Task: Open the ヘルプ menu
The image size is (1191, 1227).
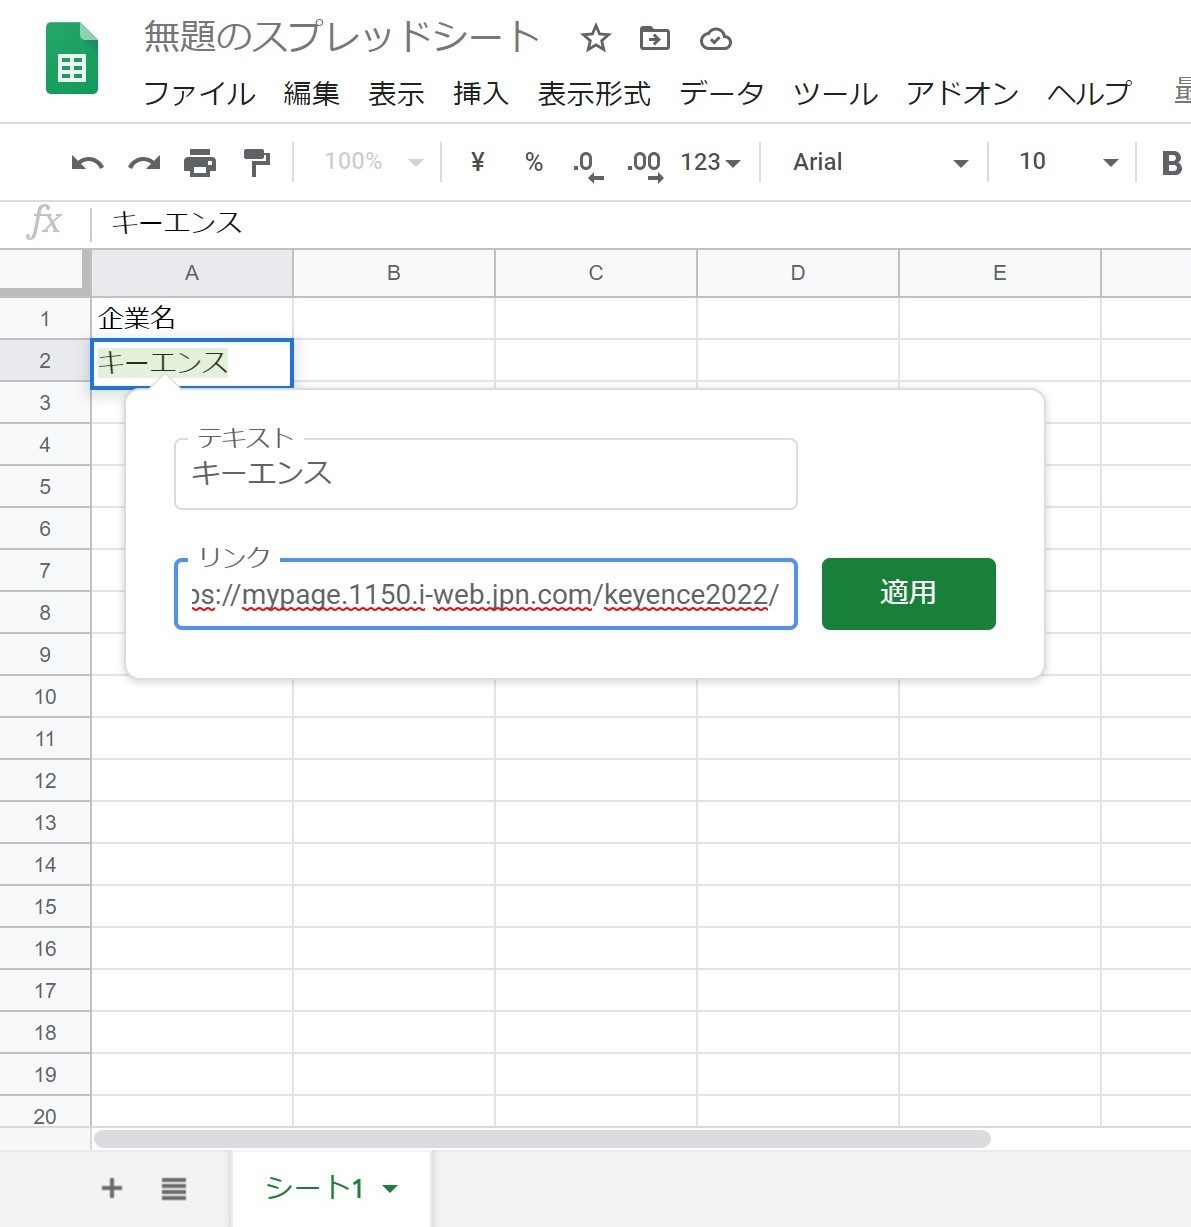Action: coord(1090,94)
